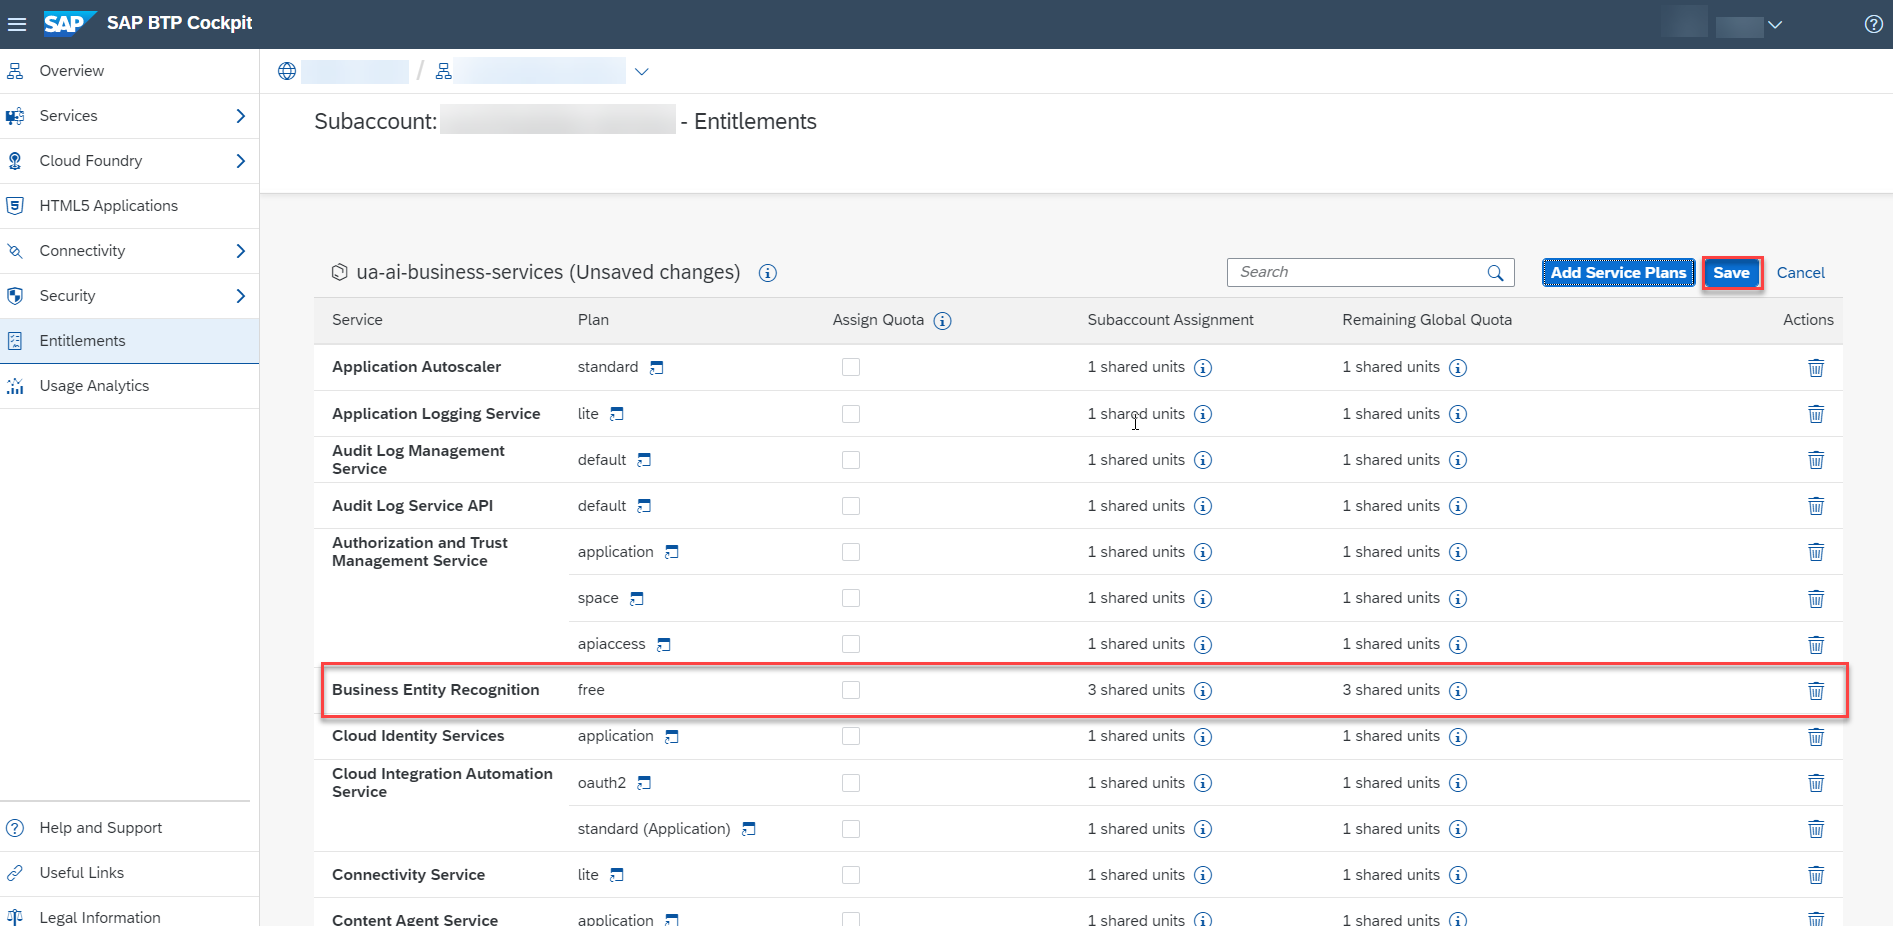Viewport: 1893px width, 926px height.
Task: Open Useful Links in the sidebar
Action: pyautogui.click(x=130, y=873)
